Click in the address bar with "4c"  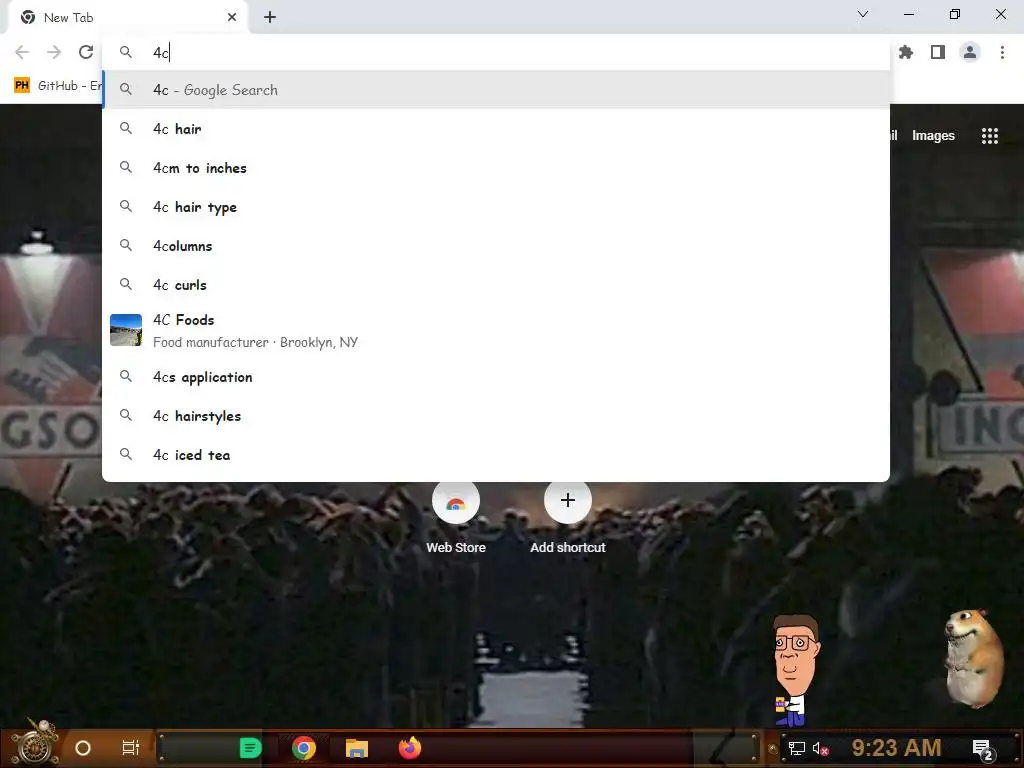[496, 52]
